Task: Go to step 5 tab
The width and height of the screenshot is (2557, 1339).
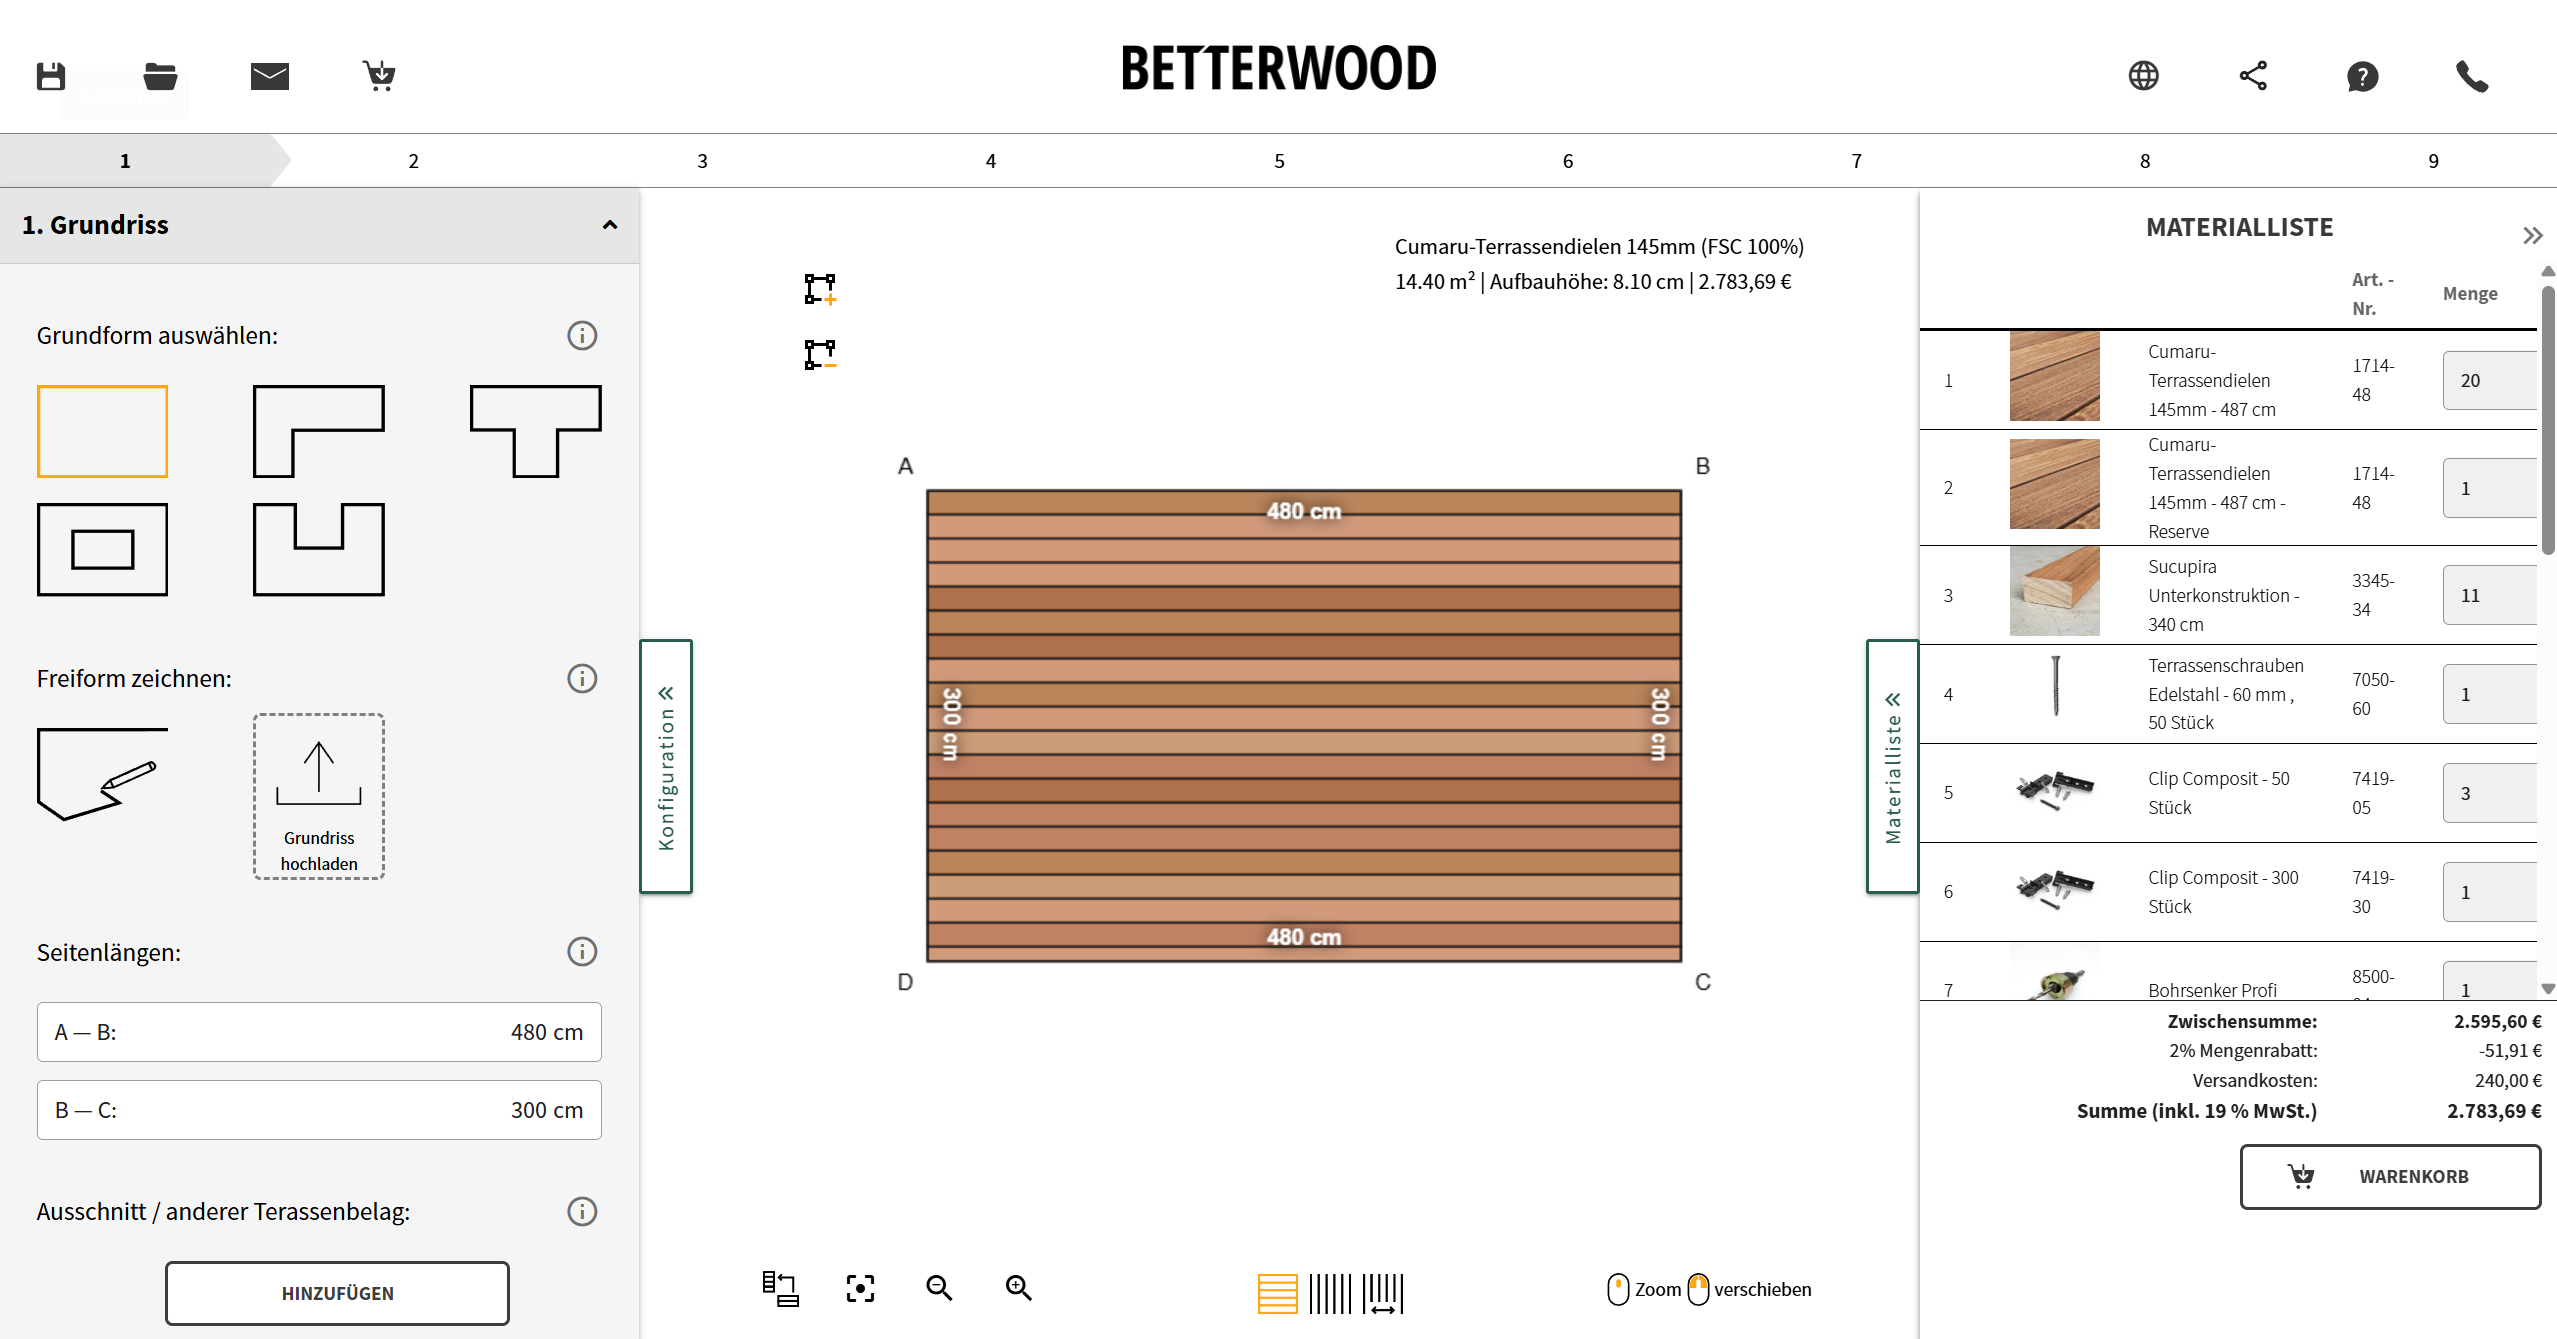Action: coord(1279,161)
